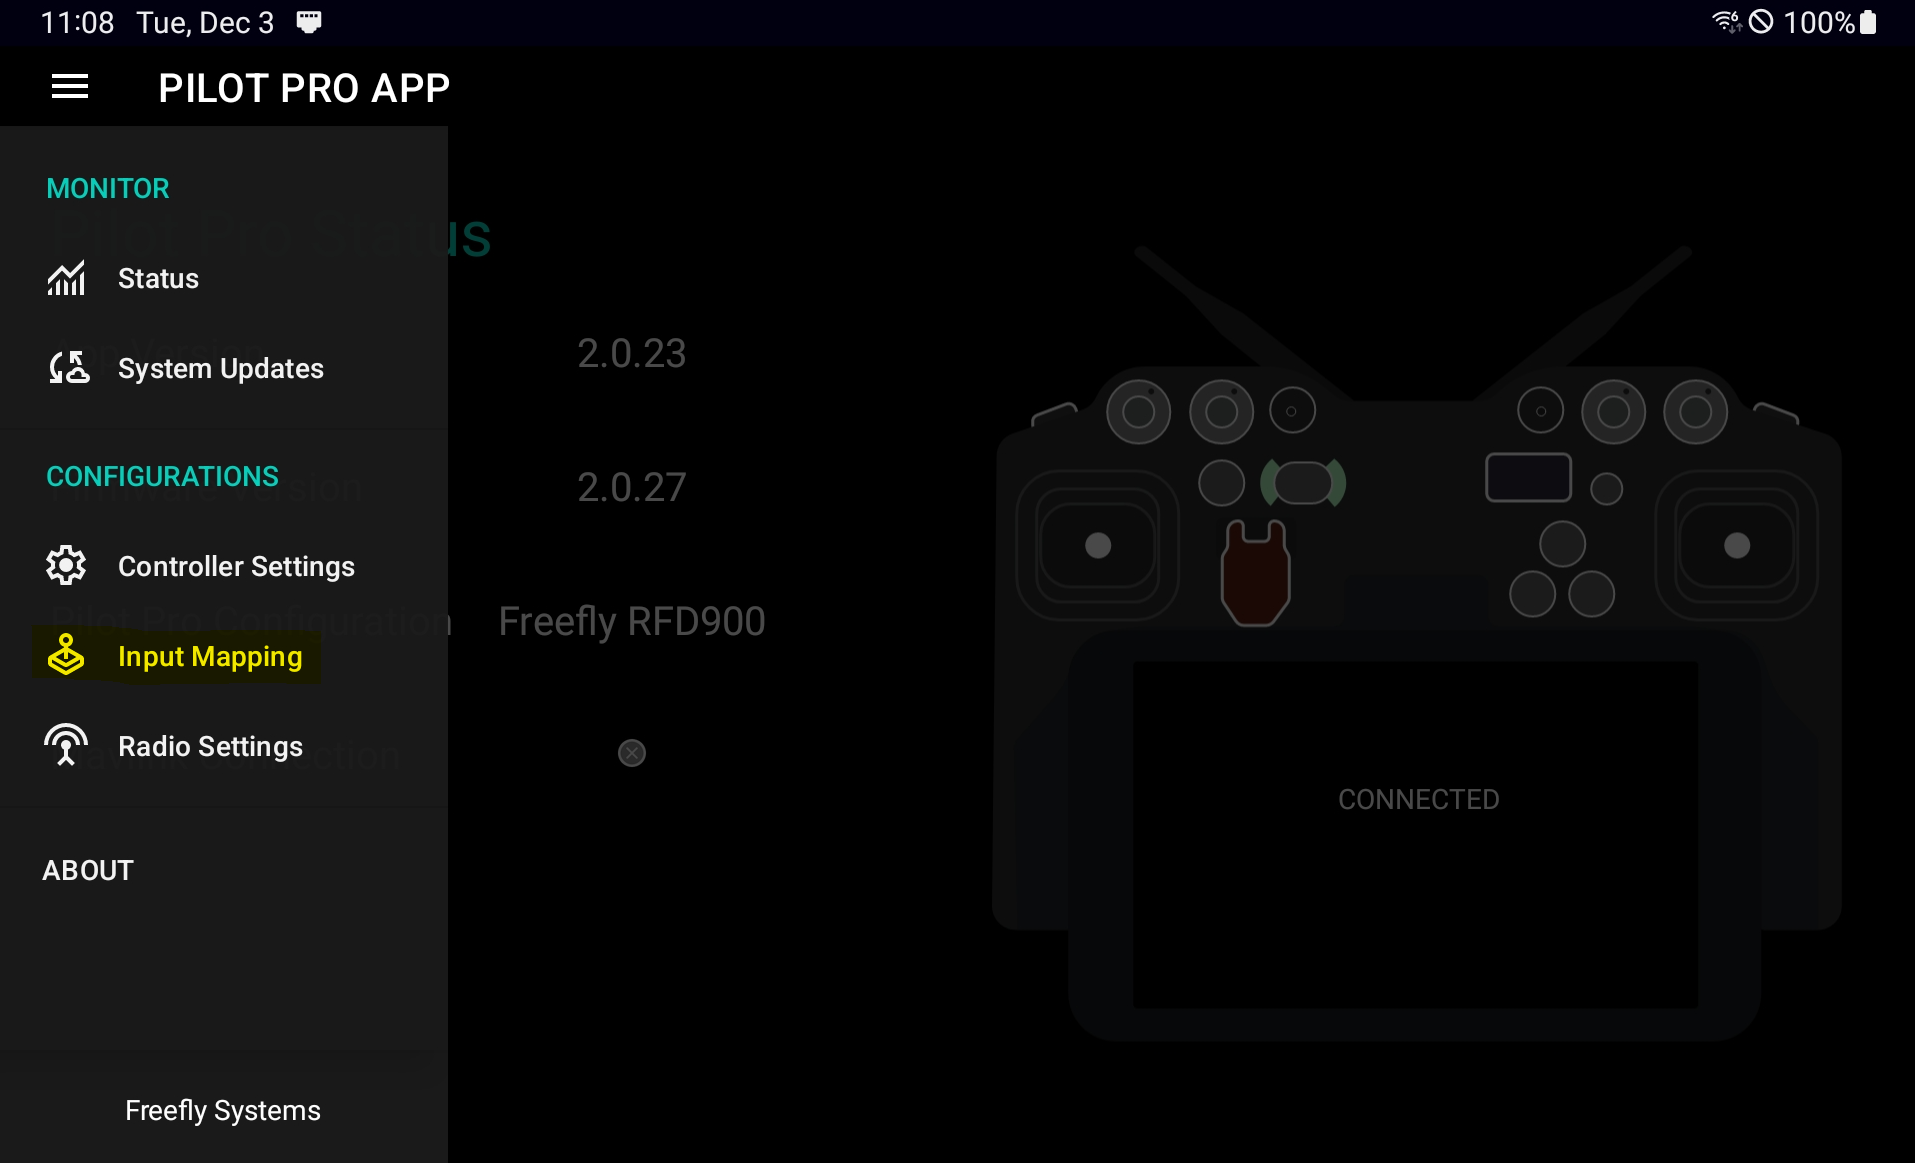
Task: Go to Controller Settings
Action: (236, 566)
